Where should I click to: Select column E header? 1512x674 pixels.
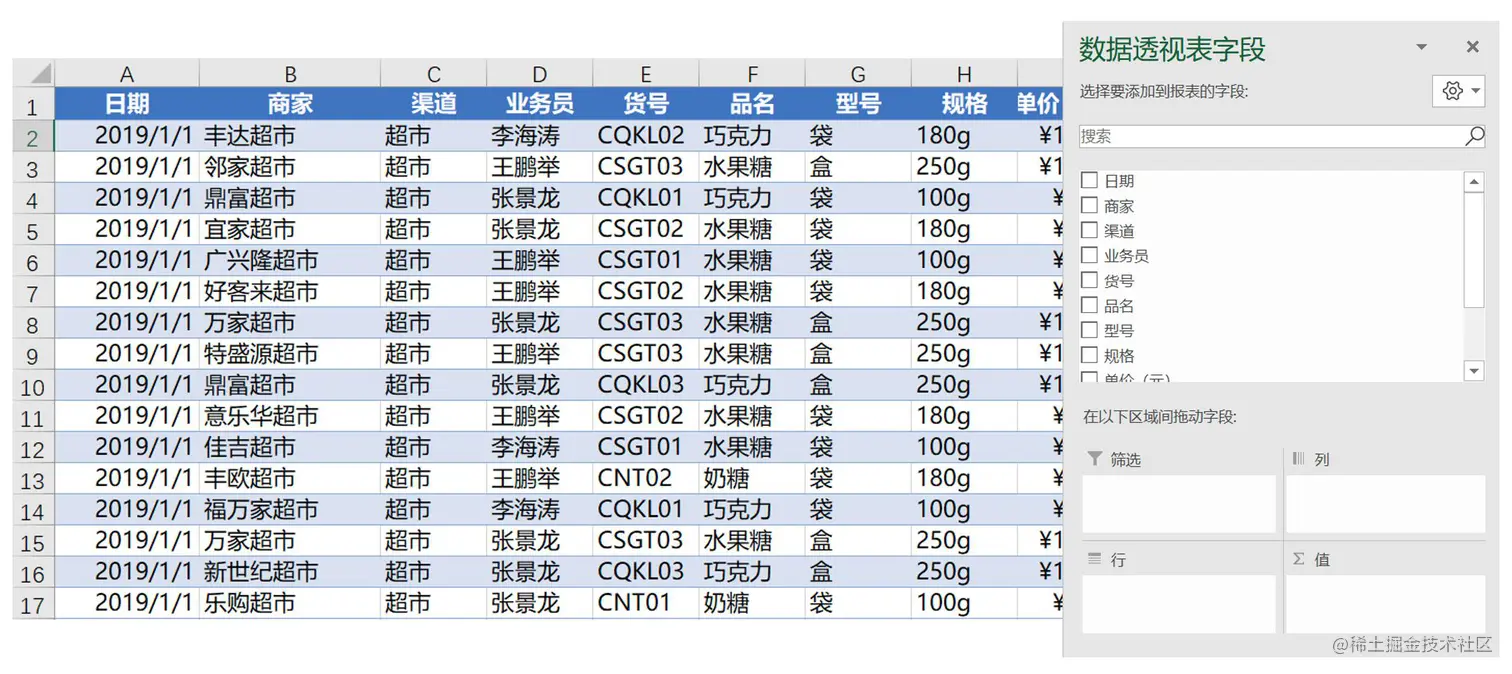click(646, 74)
